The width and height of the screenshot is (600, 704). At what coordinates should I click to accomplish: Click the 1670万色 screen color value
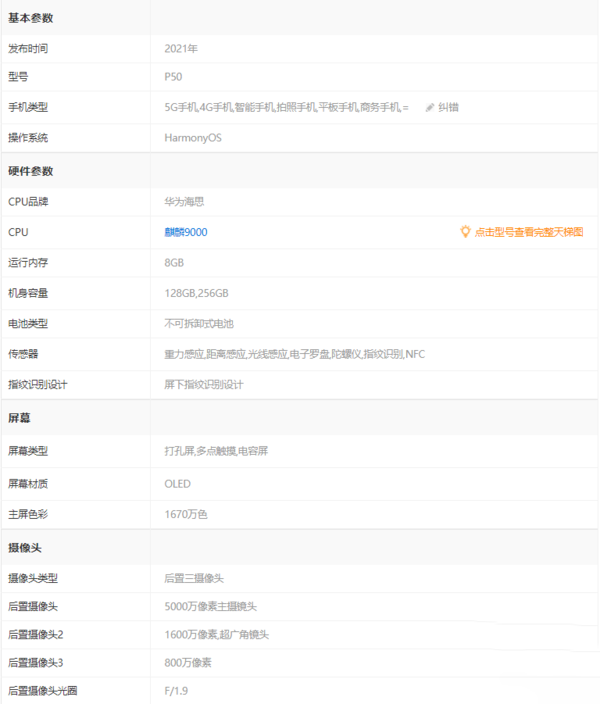[186, 514]
